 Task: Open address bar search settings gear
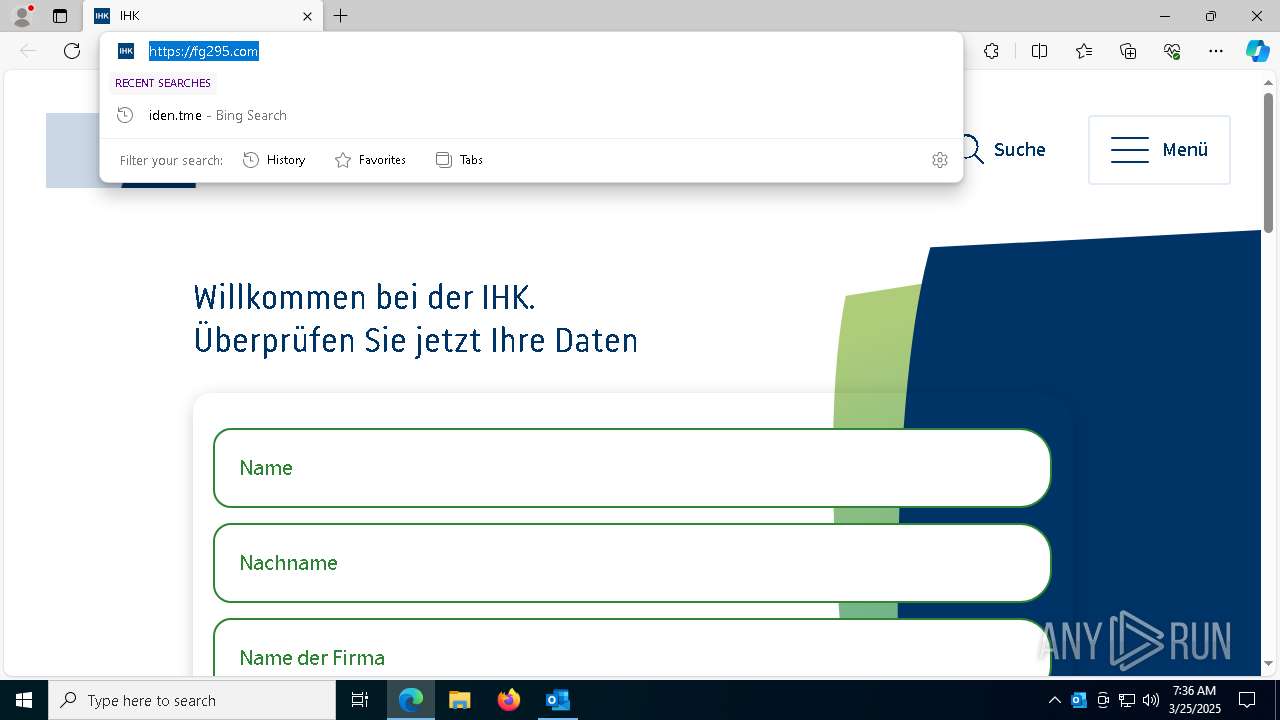coord(940,160)
